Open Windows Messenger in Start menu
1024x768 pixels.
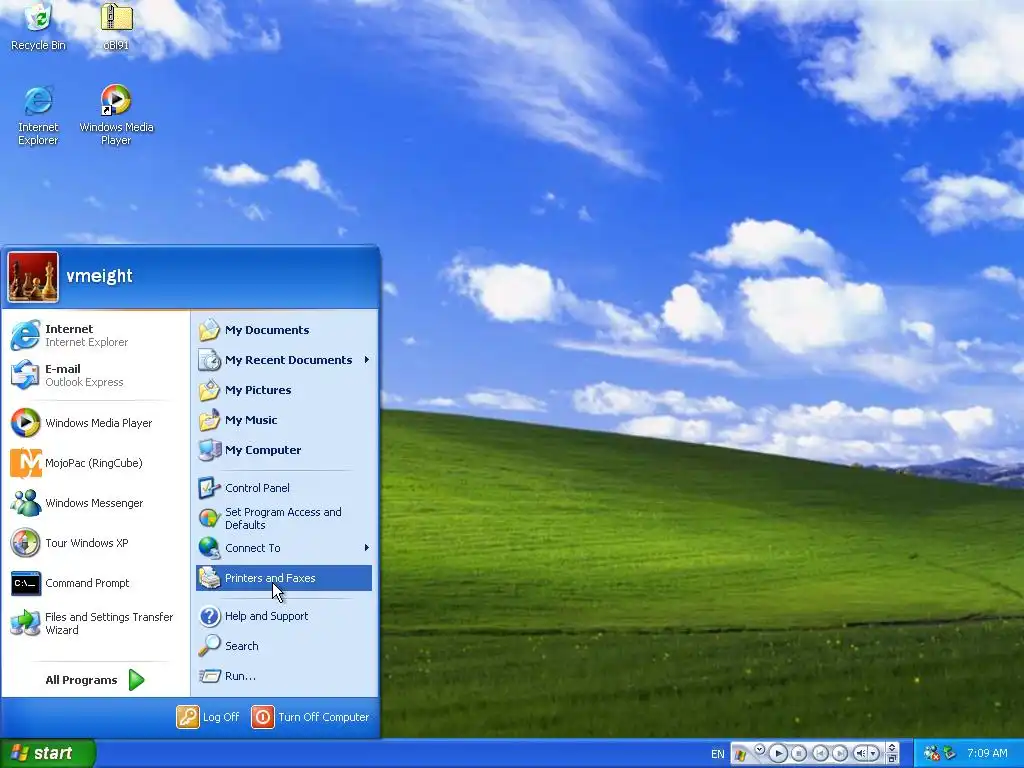(95, 502)
